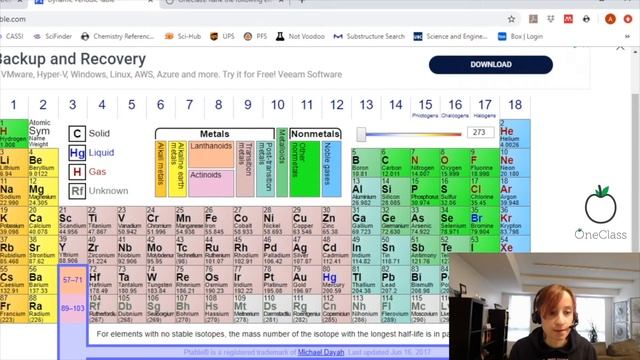
Task: Open the SciFinder bookmark
Action: tap(53, 36)
